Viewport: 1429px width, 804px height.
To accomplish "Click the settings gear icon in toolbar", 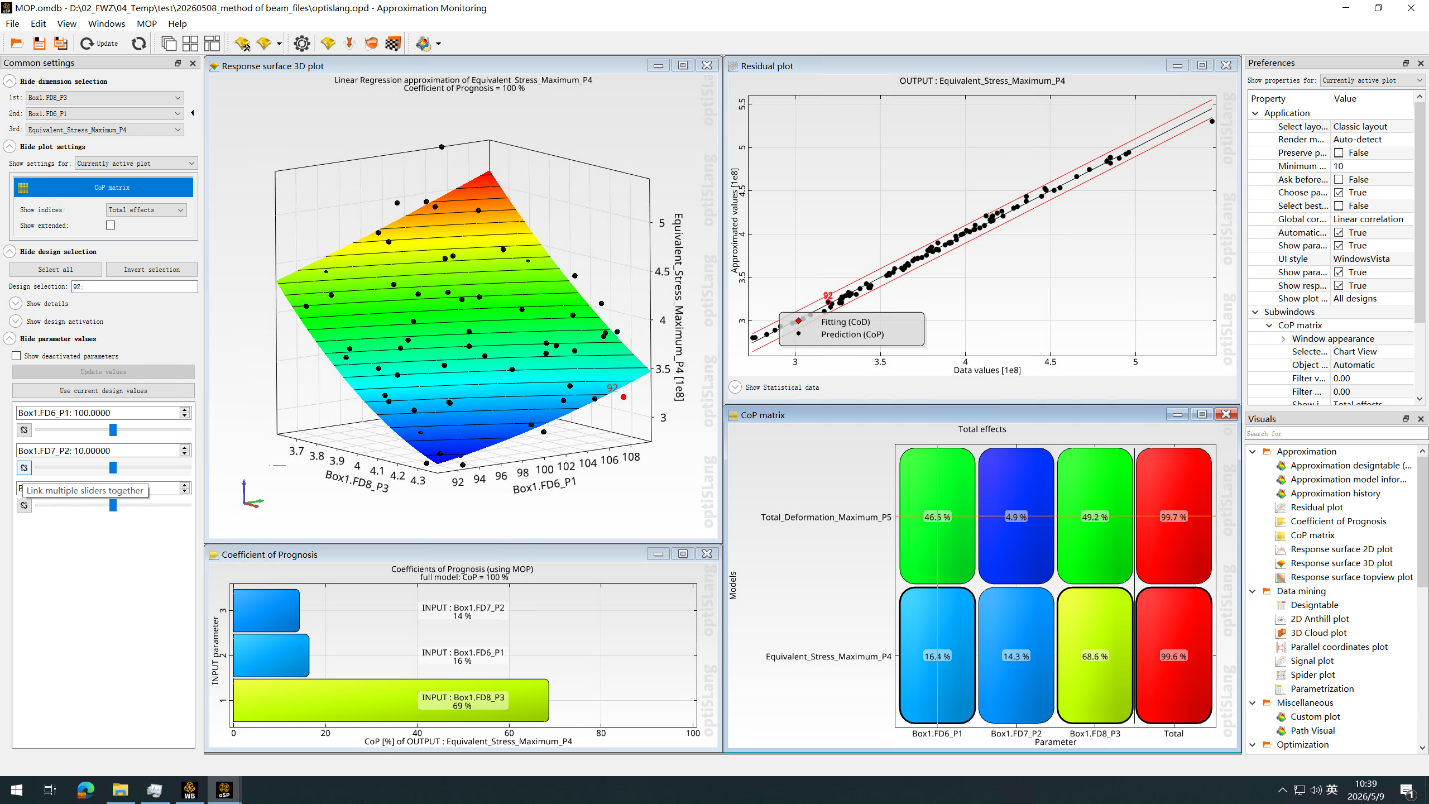I will [301, 43].
